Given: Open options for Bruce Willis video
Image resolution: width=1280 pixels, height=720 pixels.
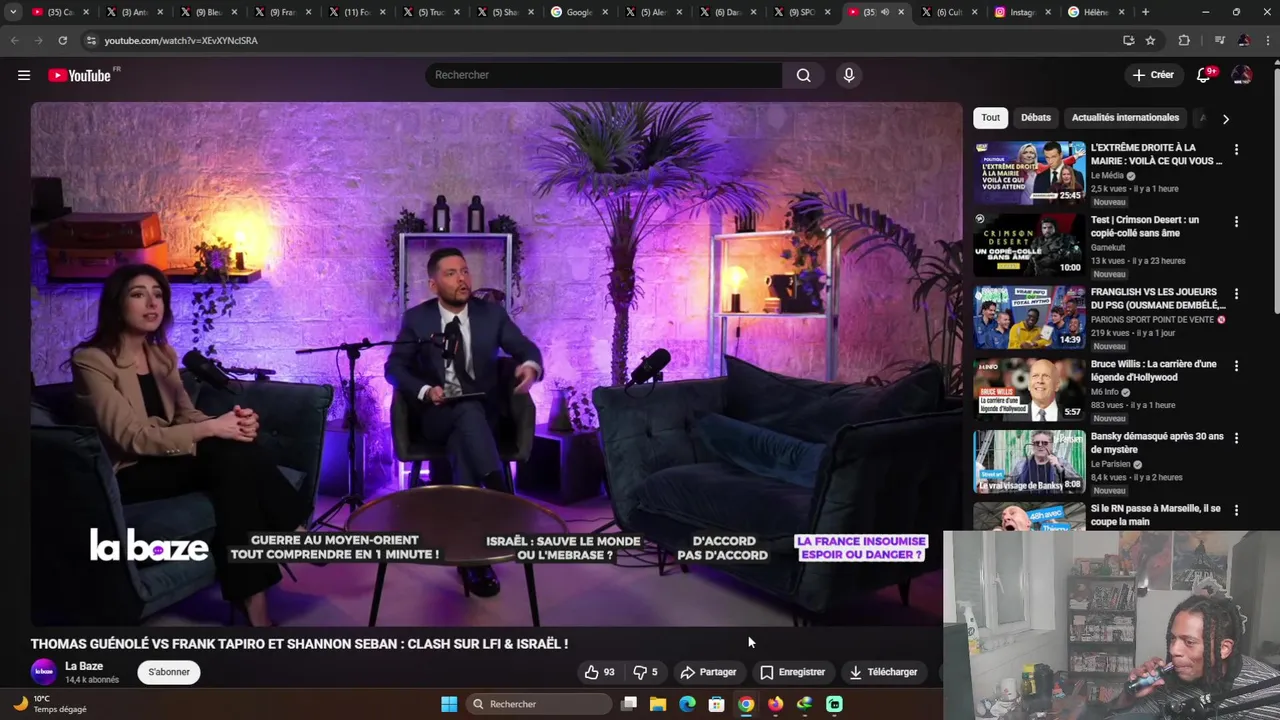Looking at the screenshot, I should click(1236, 365).
